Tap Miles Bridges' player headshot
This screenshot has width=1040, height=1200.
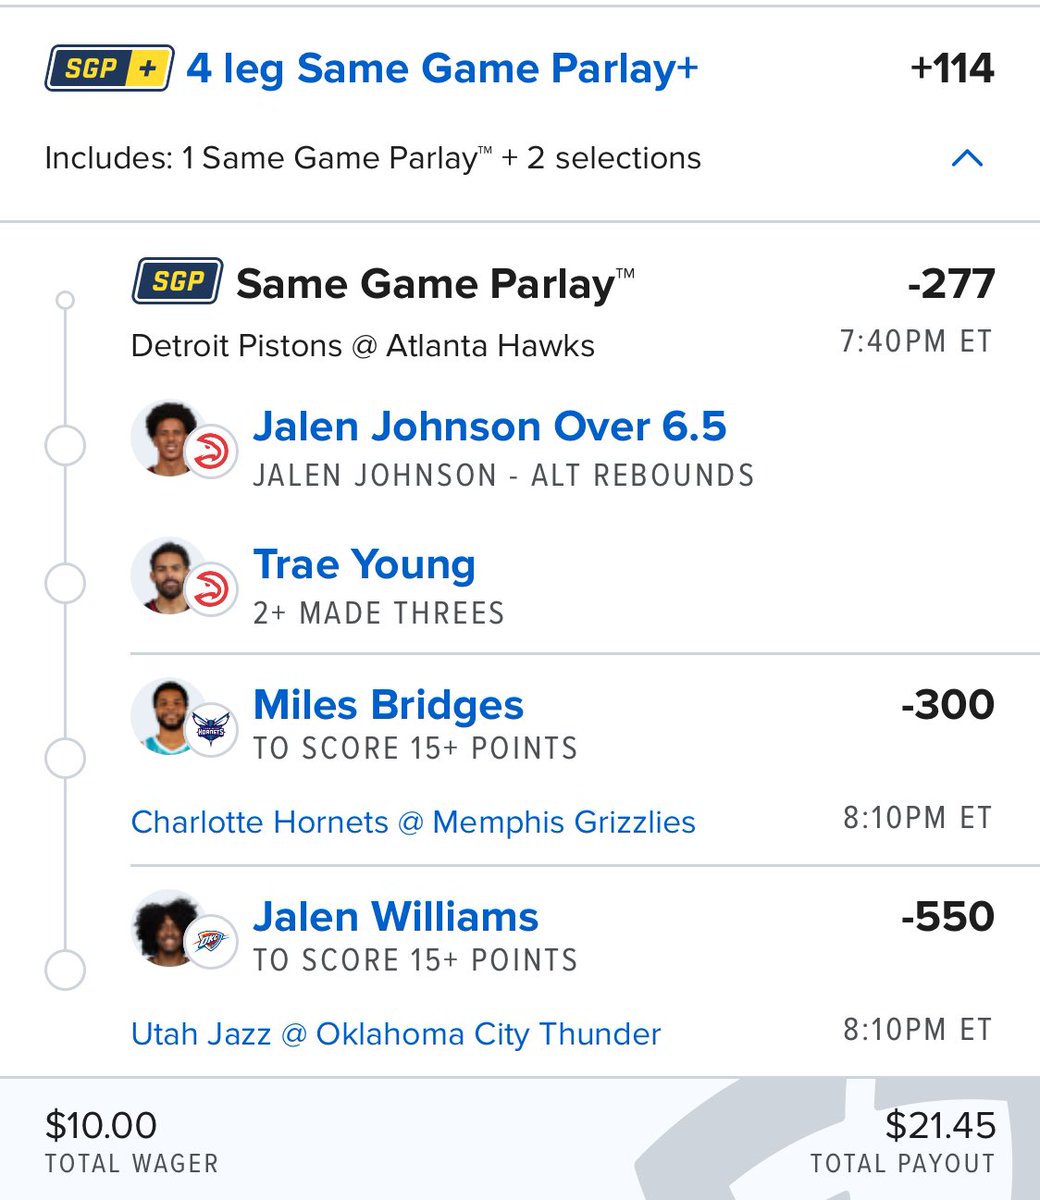coord(166,717)
